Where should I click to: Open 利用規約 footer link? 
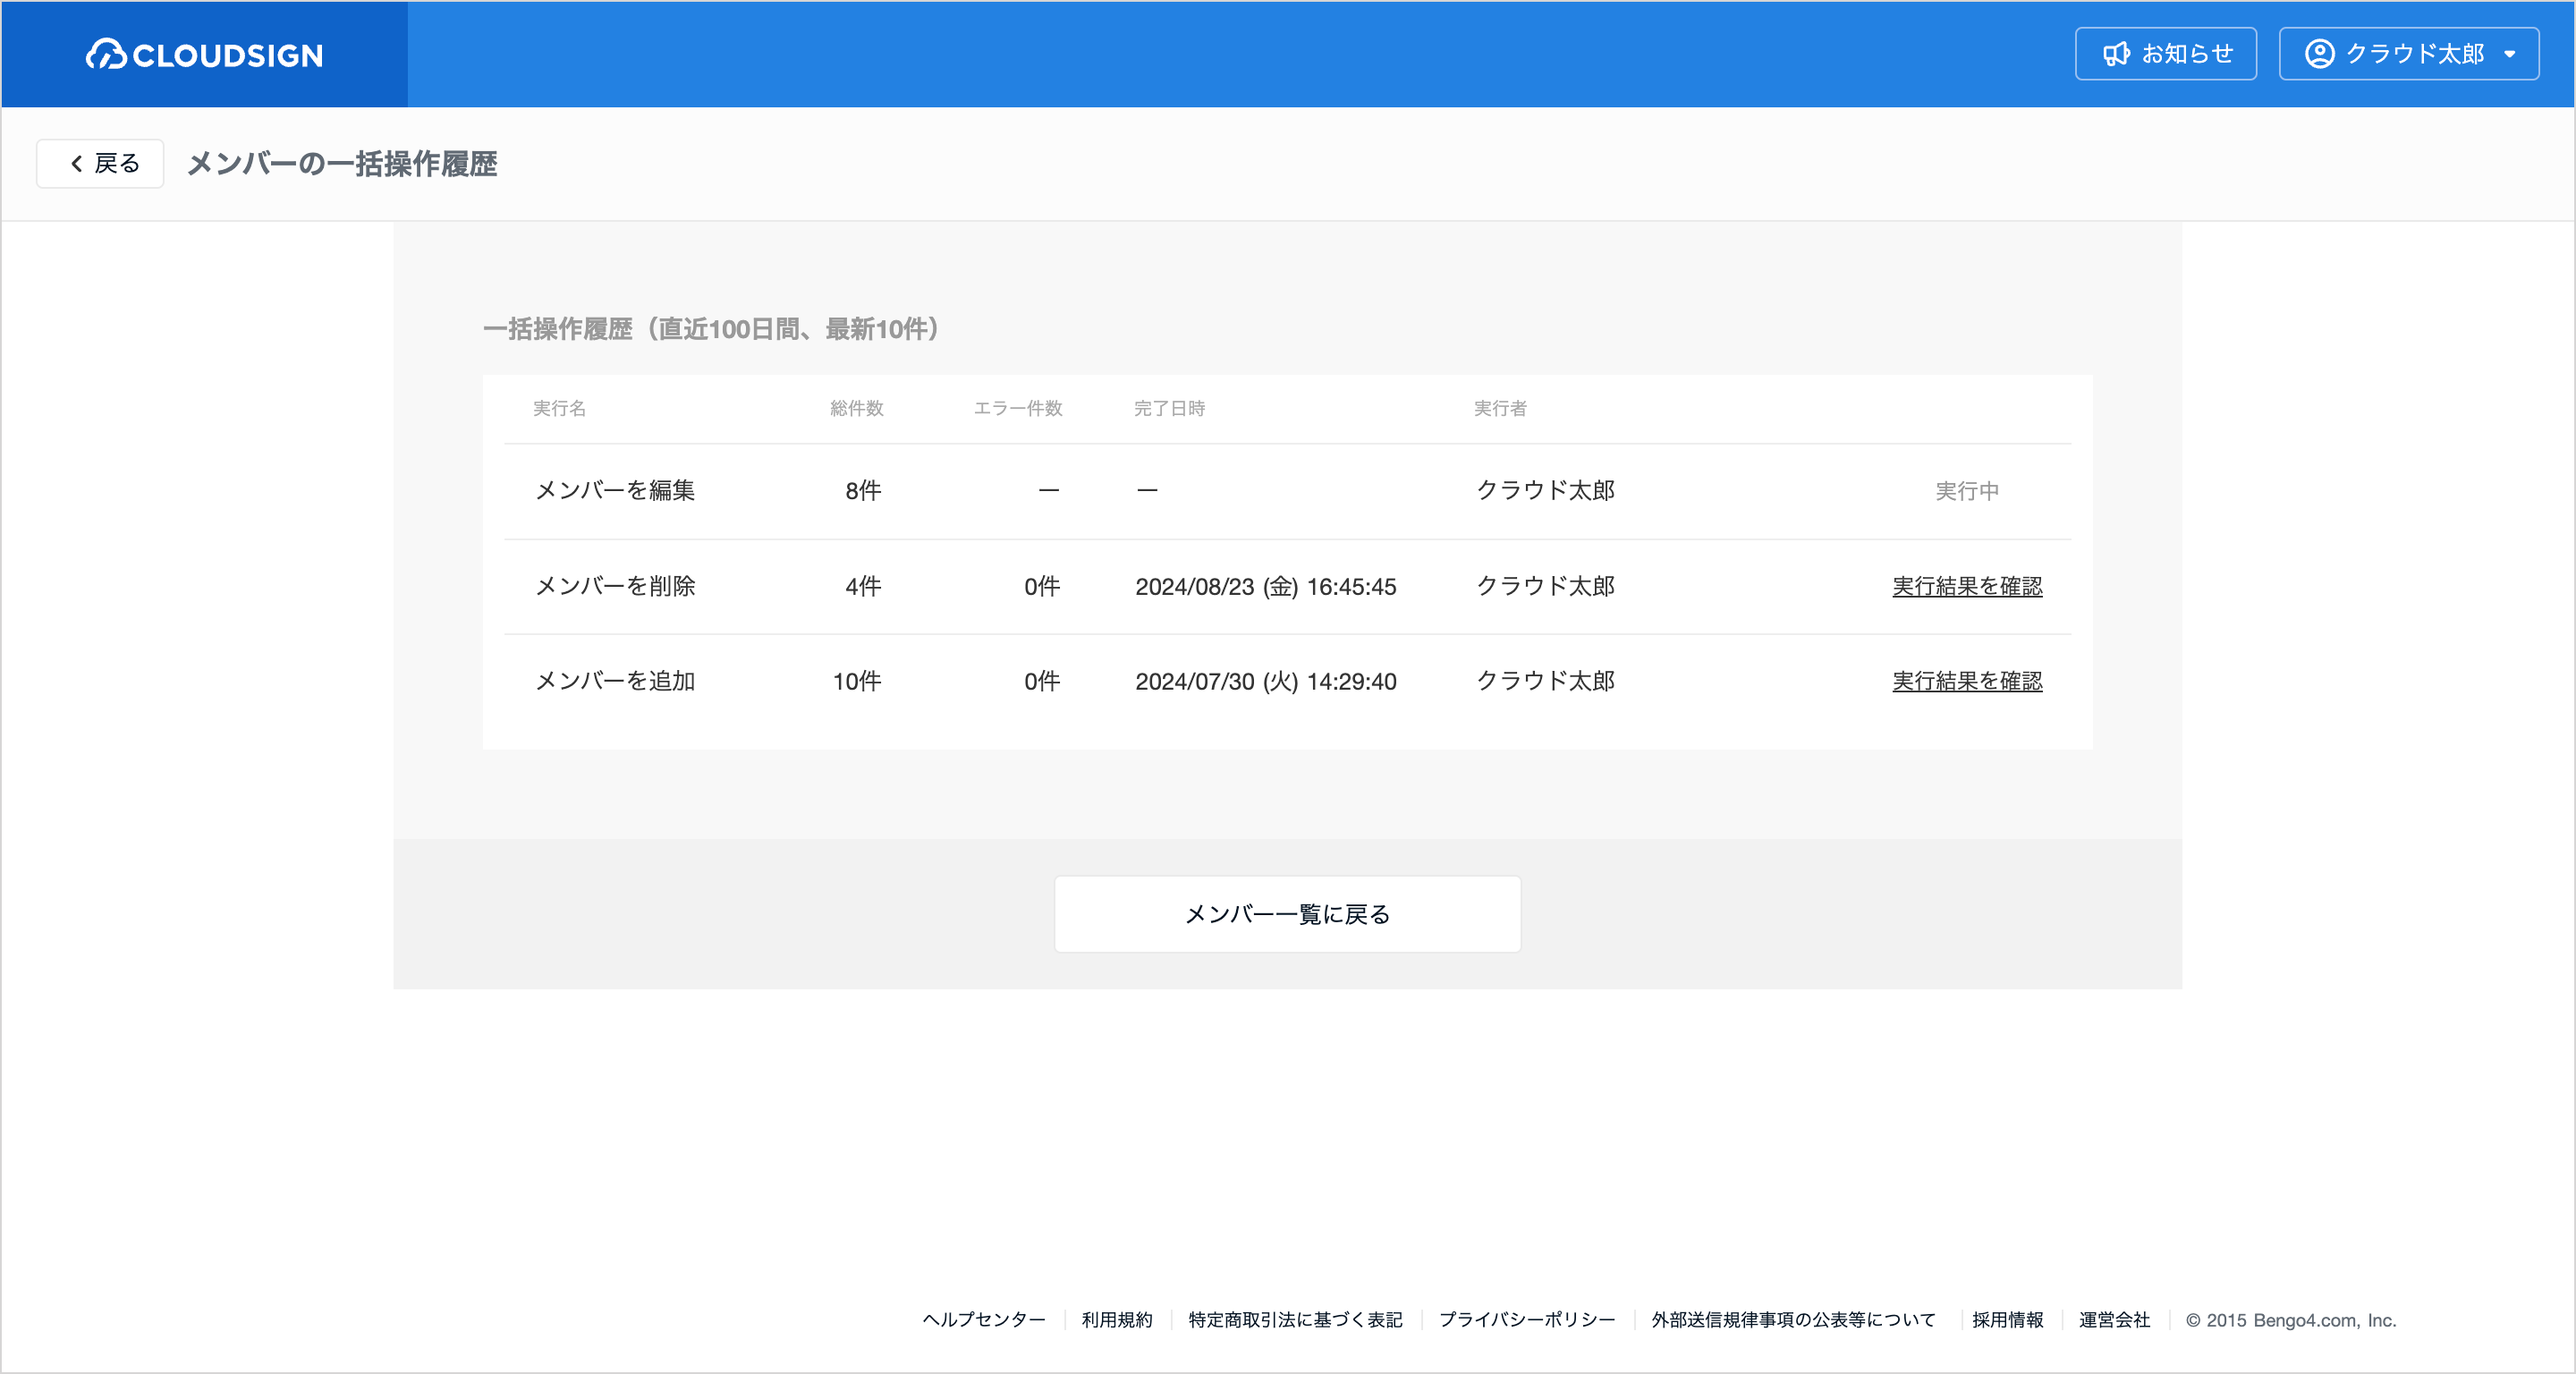pyautogui.click(x=1117, y=1320)
